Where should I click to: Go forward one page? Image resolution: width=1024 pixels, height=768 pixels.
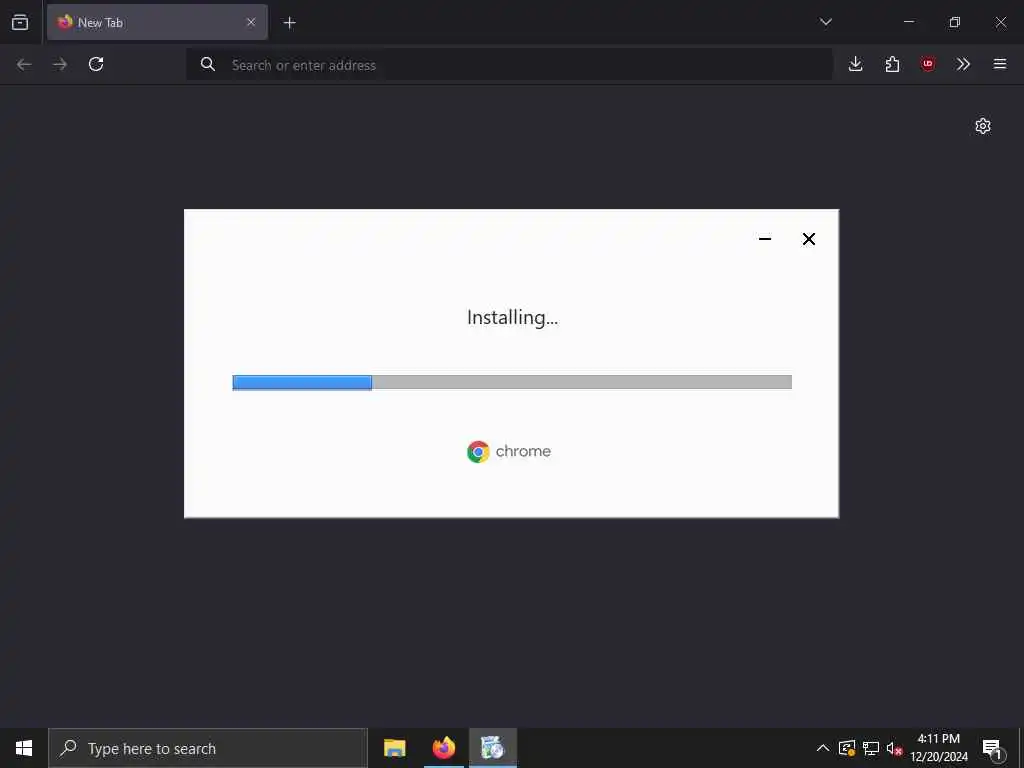(x=60, y=64)
